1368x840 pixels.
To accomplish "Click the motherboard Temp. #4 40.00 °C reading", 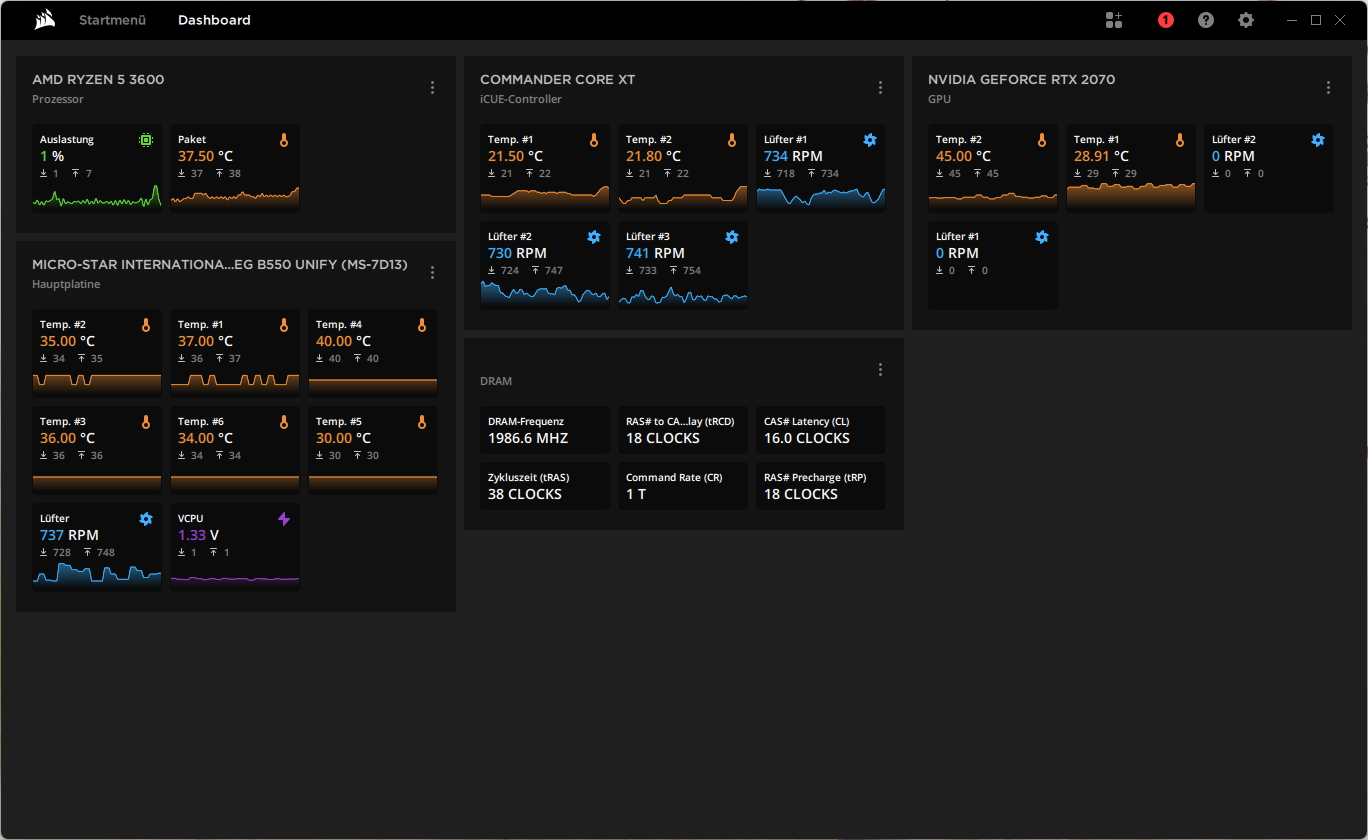I will coord(343,342).
